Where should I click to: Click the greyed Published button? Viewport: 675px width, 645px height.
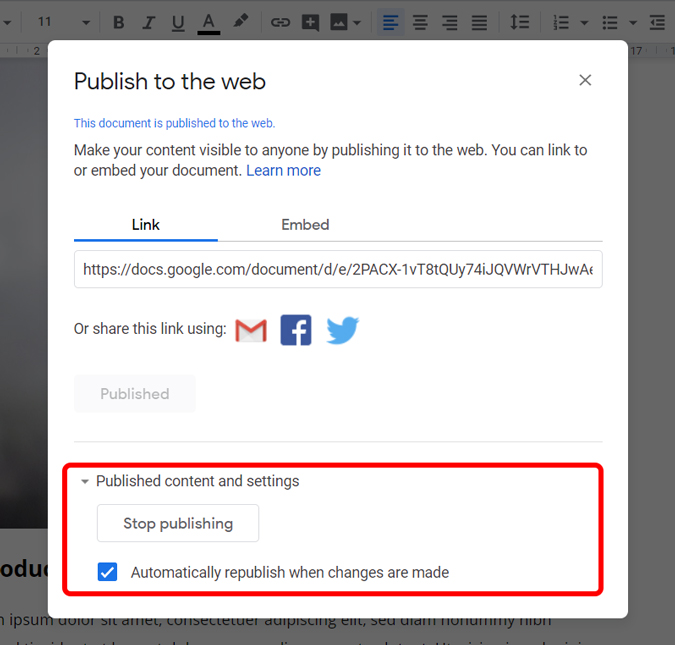pos(135,394)
